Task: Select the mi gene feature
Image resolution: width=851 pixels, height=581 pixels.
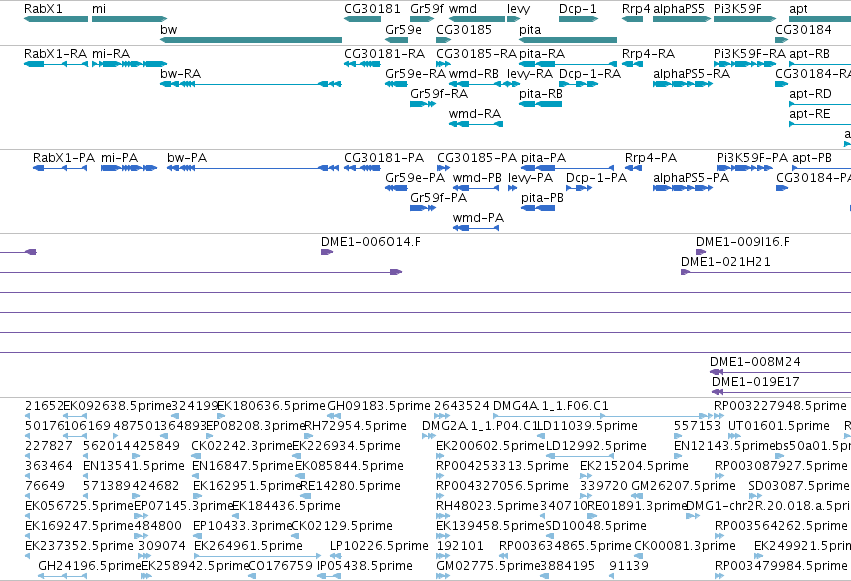Action: pos(129,19)
